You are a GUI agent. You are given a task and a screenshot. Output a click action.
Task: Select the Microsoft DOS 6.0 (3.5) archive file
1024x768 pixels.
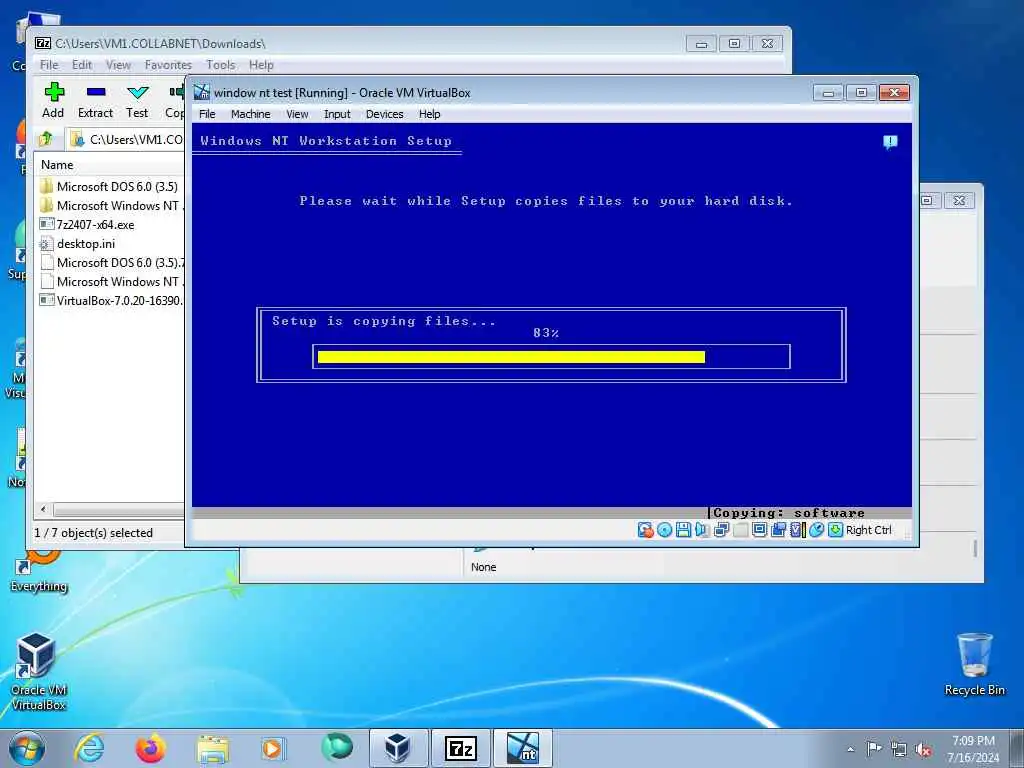[110, 262]
